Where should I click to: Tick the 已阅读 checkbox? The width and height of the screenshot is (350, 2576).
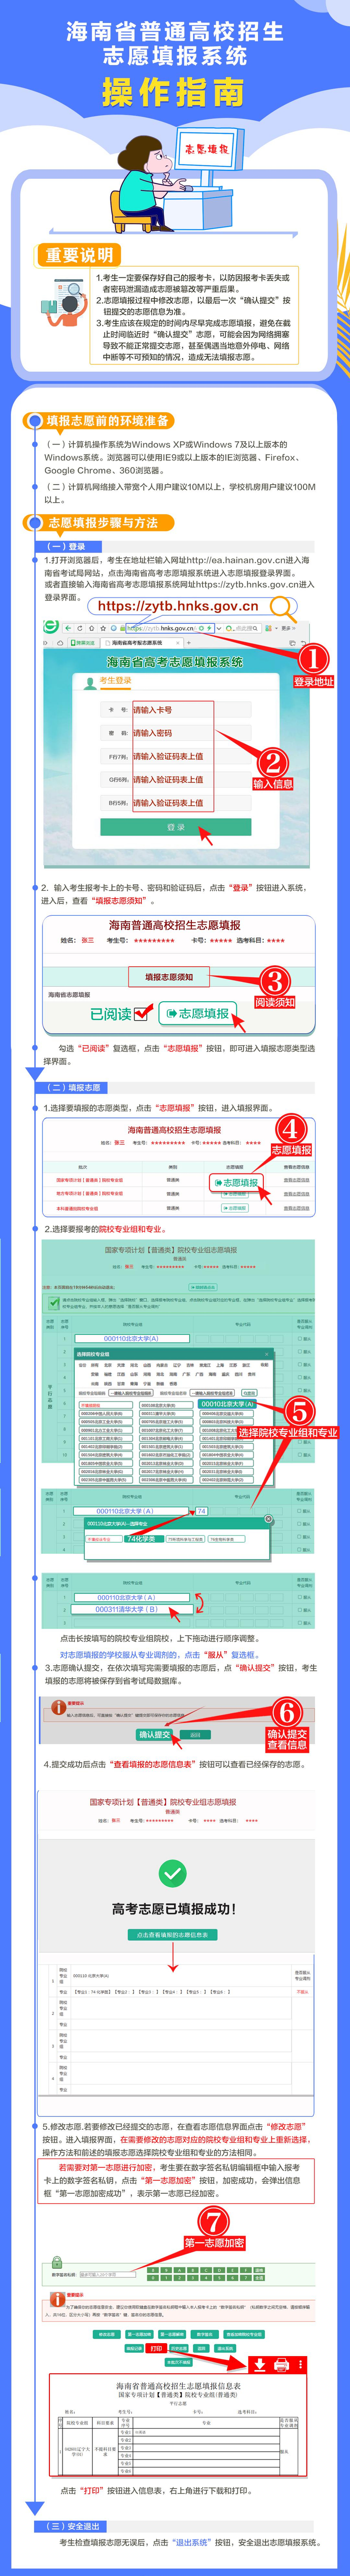click(x=142, y=1013)
